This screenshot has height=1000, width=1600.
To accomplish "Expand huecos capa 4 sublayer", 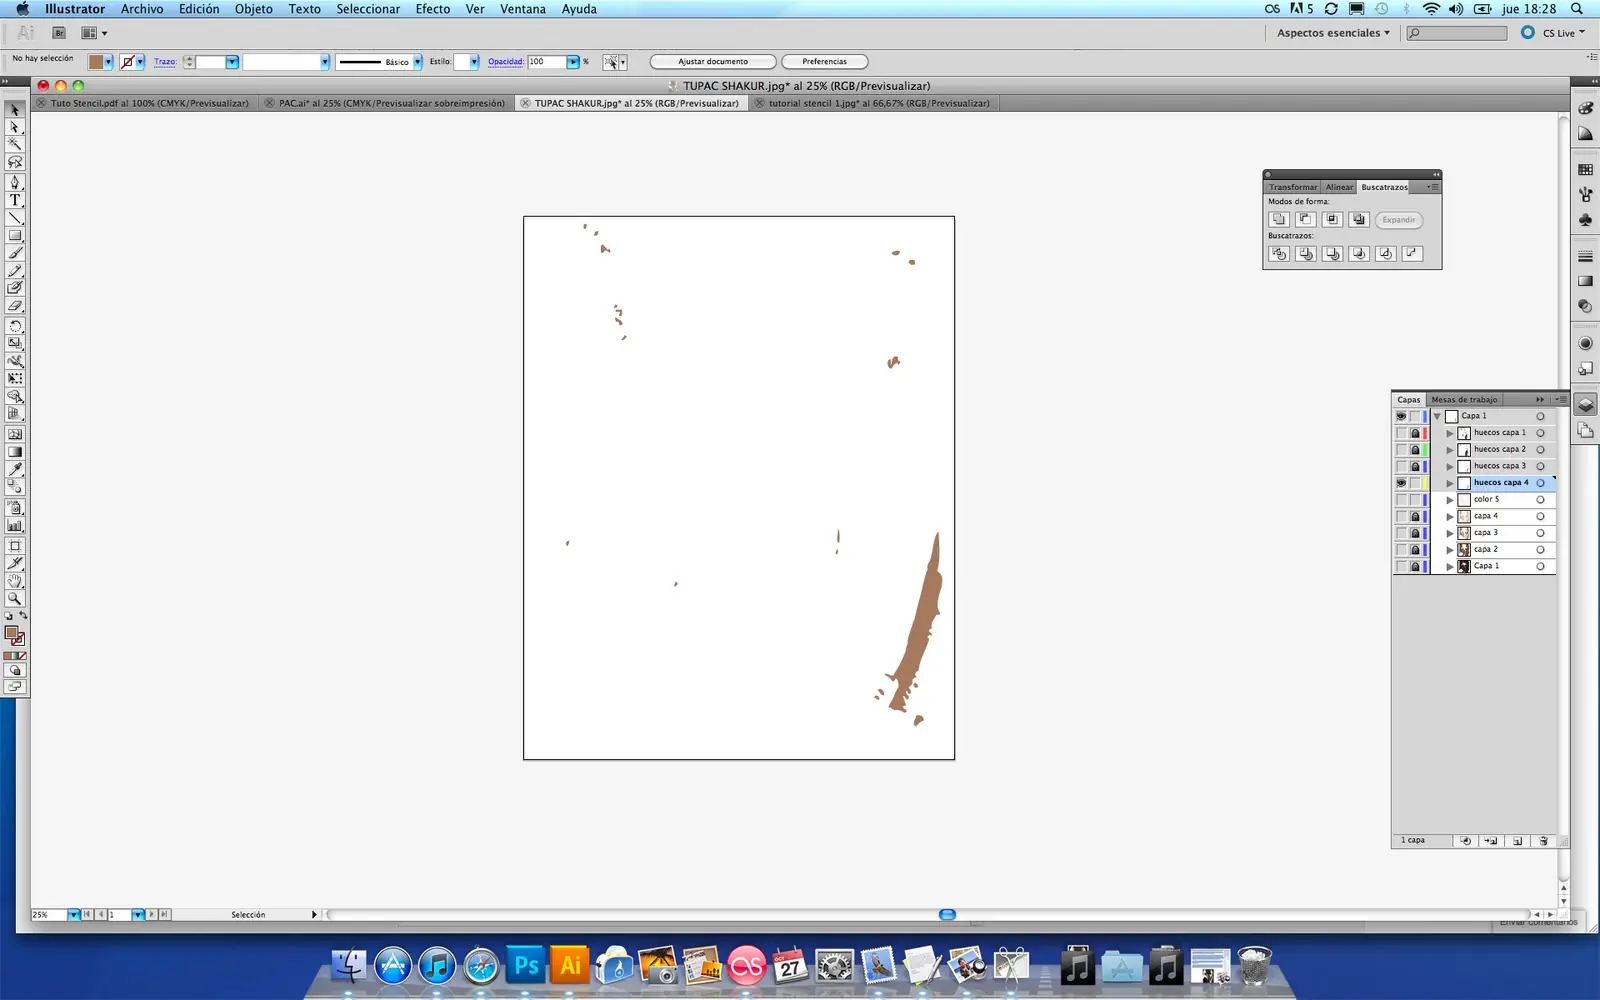I will (x=1450, y=483).
